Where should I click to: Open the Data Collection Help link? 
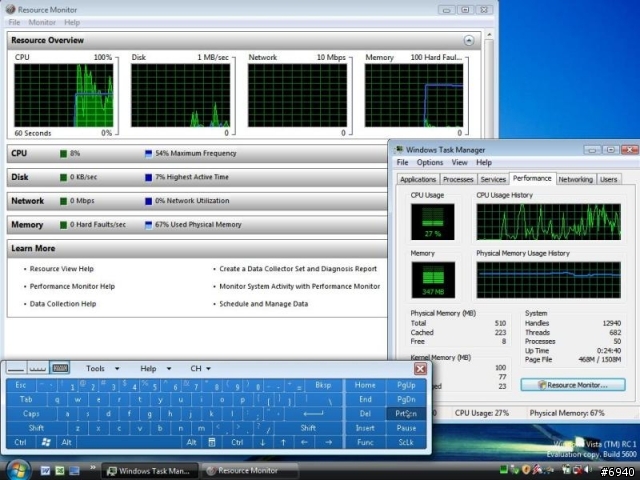tap(63, 304)
